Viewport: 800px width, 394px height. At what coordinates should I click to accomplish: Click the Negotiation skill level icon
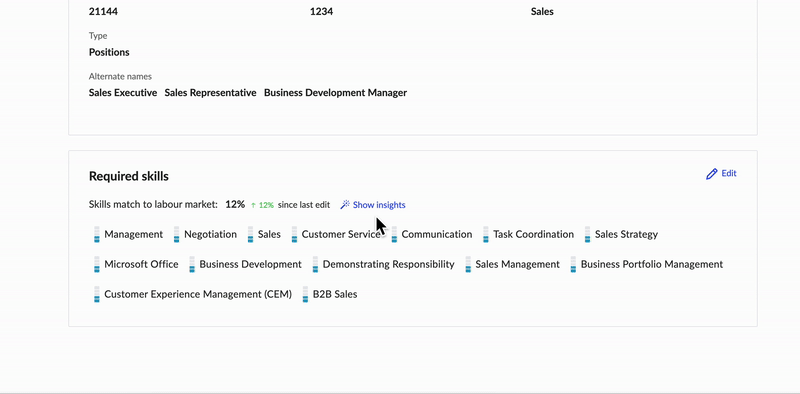[x=177, y=234]
